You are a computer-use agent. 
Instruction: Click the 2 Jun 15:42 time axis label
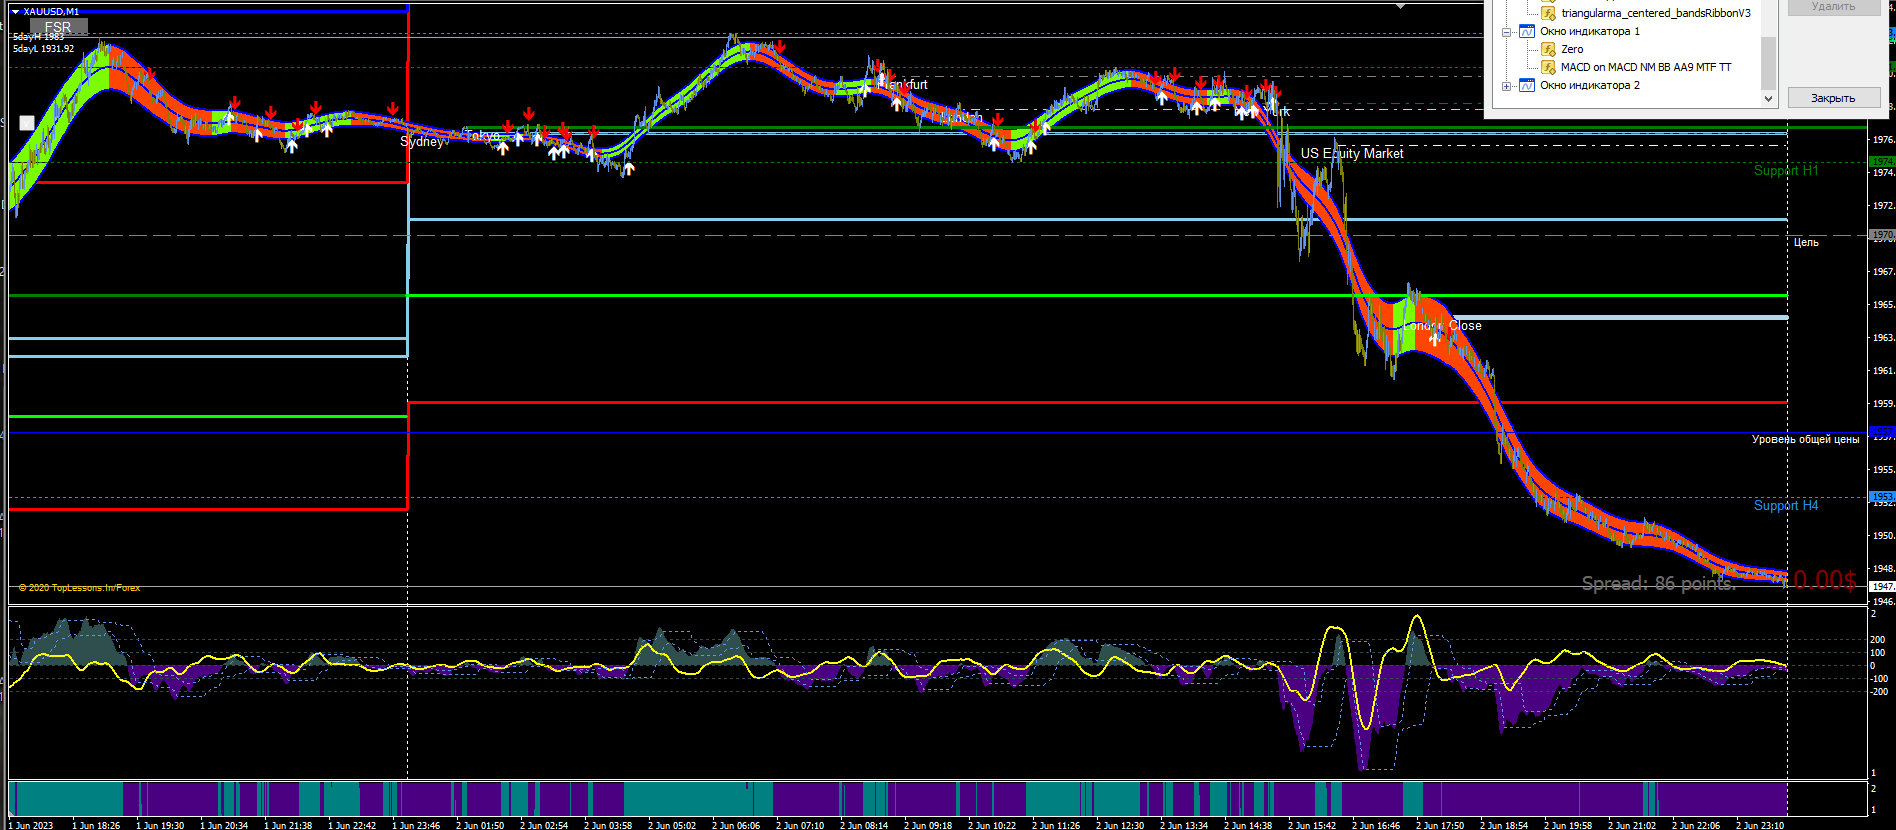pos(1311,825)
